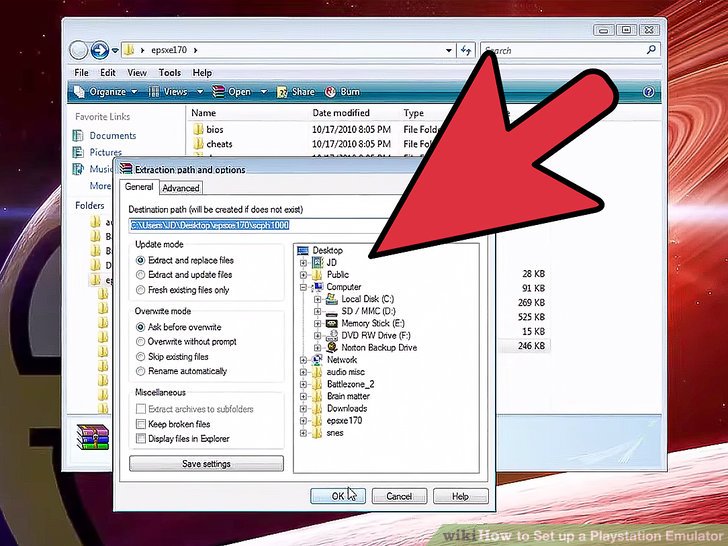This screenshot has height=546, width=728.
Task: Expand Local Disk (C:) node
Action: point(318,299)
